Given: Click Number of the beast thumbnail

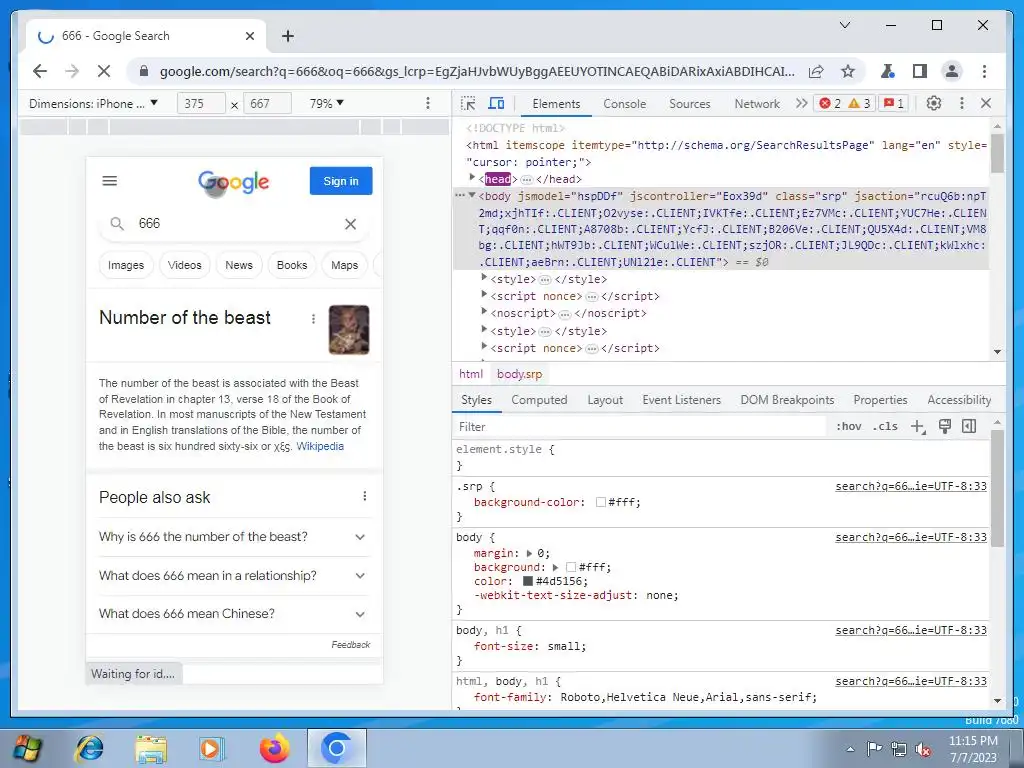Looking at the screenshot, I should [x=349, y=330].
